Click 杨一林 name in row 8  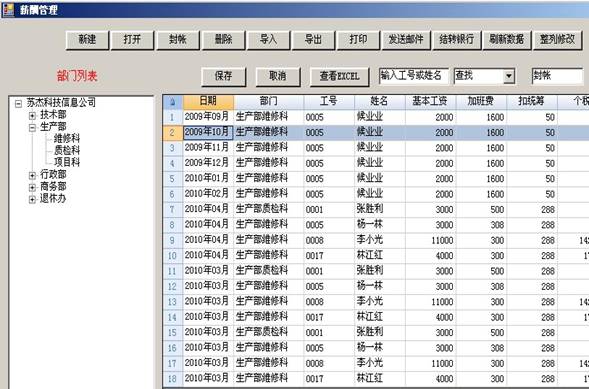point(379,225)
